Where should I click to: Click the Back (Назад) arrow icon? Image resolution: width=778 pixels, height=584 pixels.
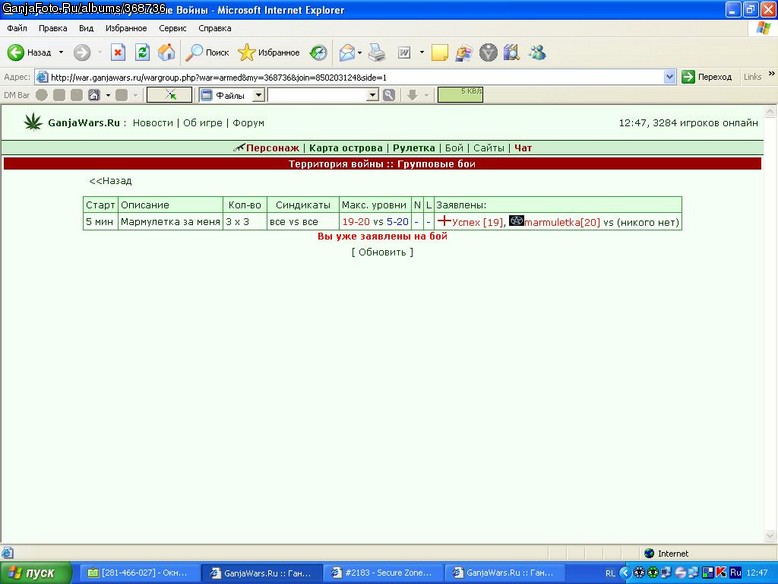[x=15, y=52]
